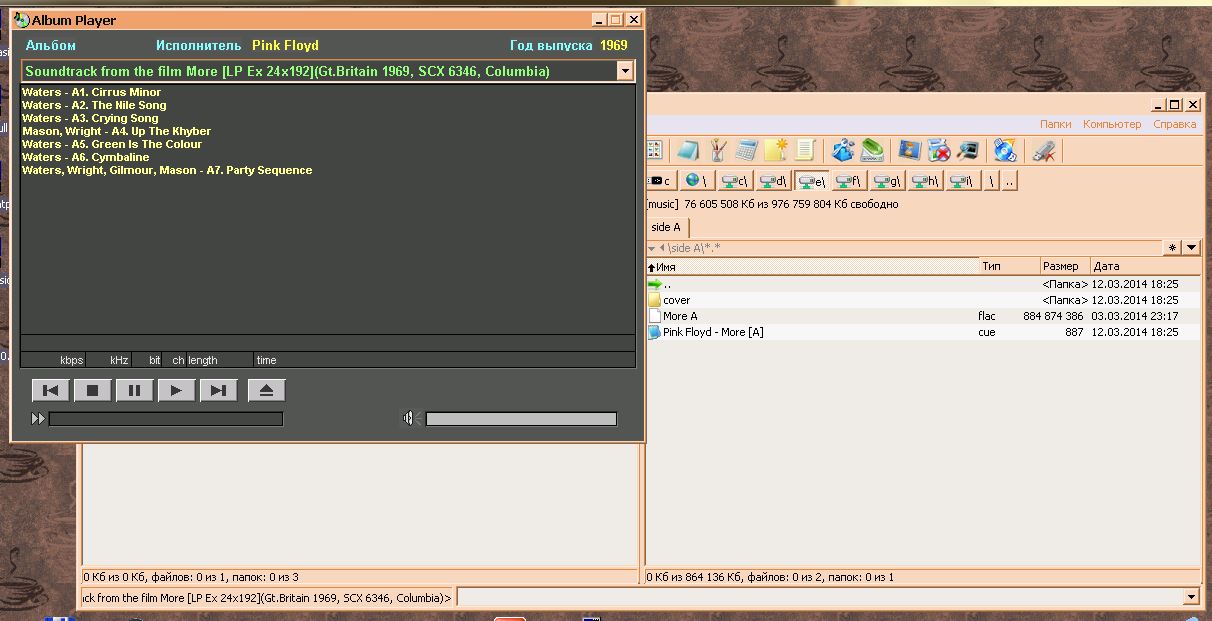1212x621 pixels.
Task: Adjust the volume slider bar
Action: click(x=521, y=419)
